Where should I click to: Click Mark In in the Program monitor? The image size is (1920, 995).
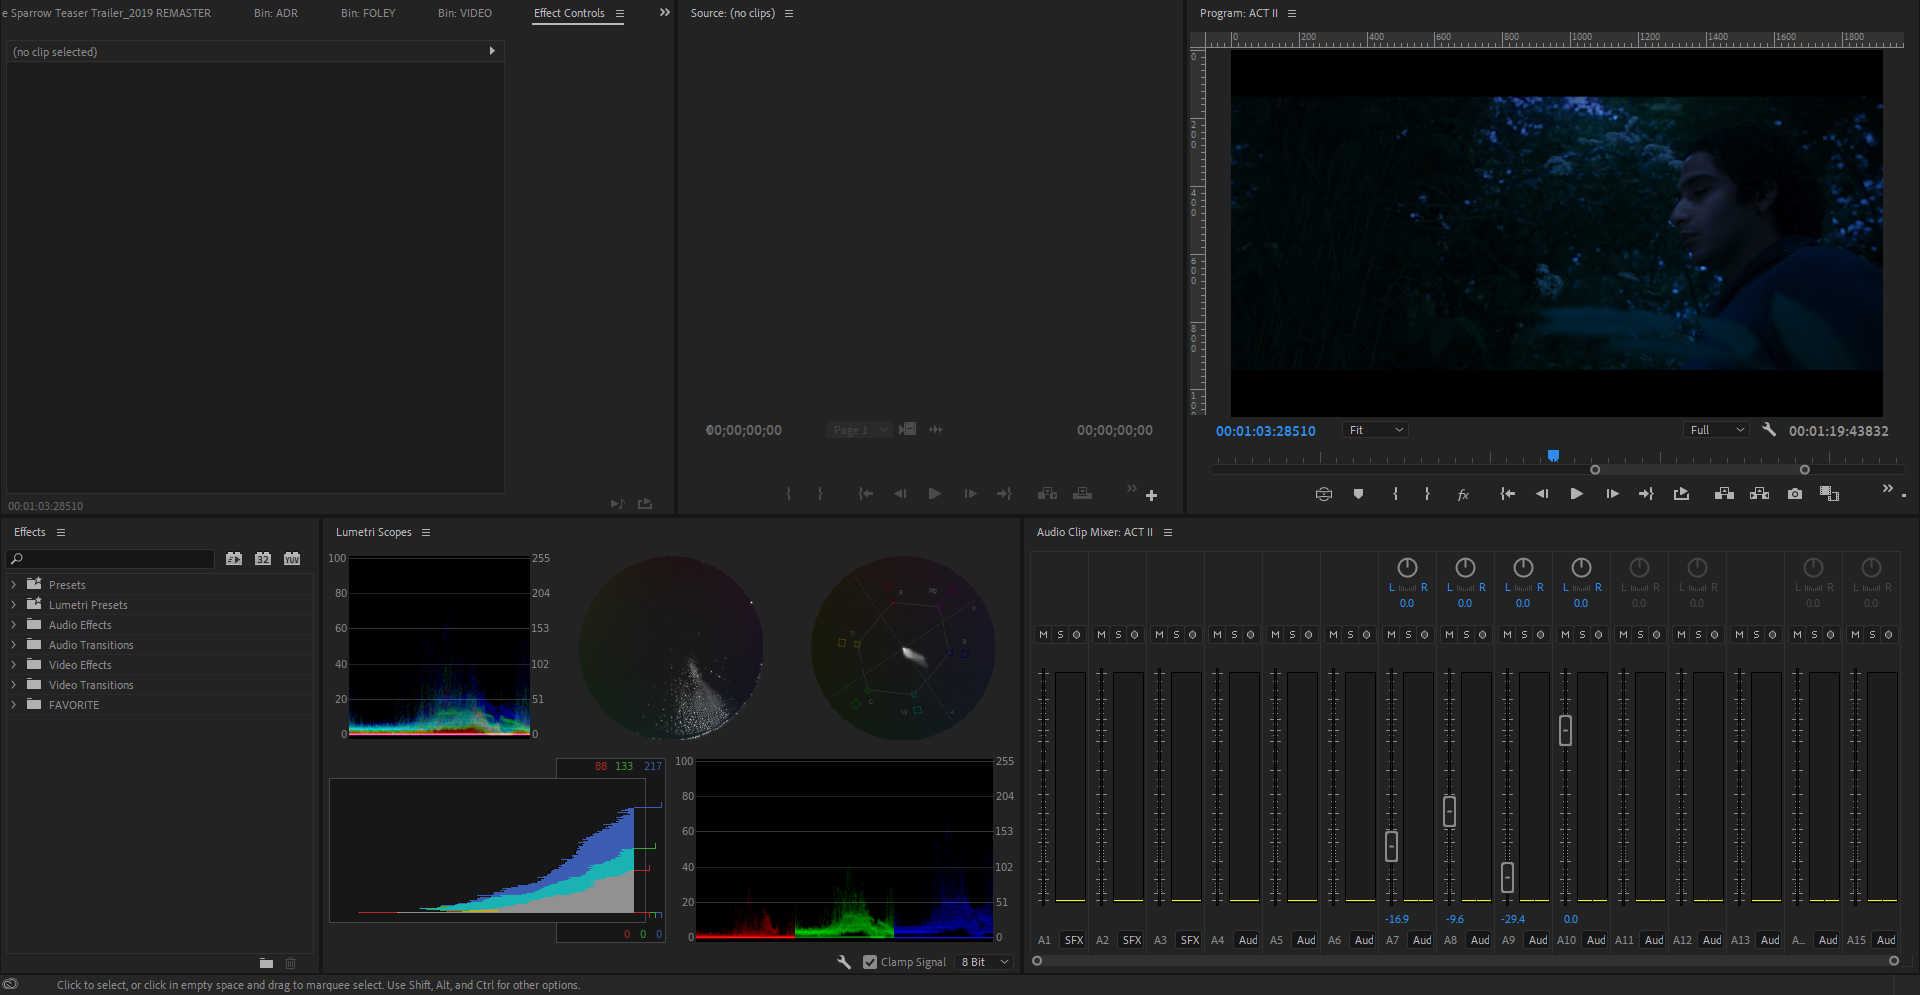[x=1395, y=494]
